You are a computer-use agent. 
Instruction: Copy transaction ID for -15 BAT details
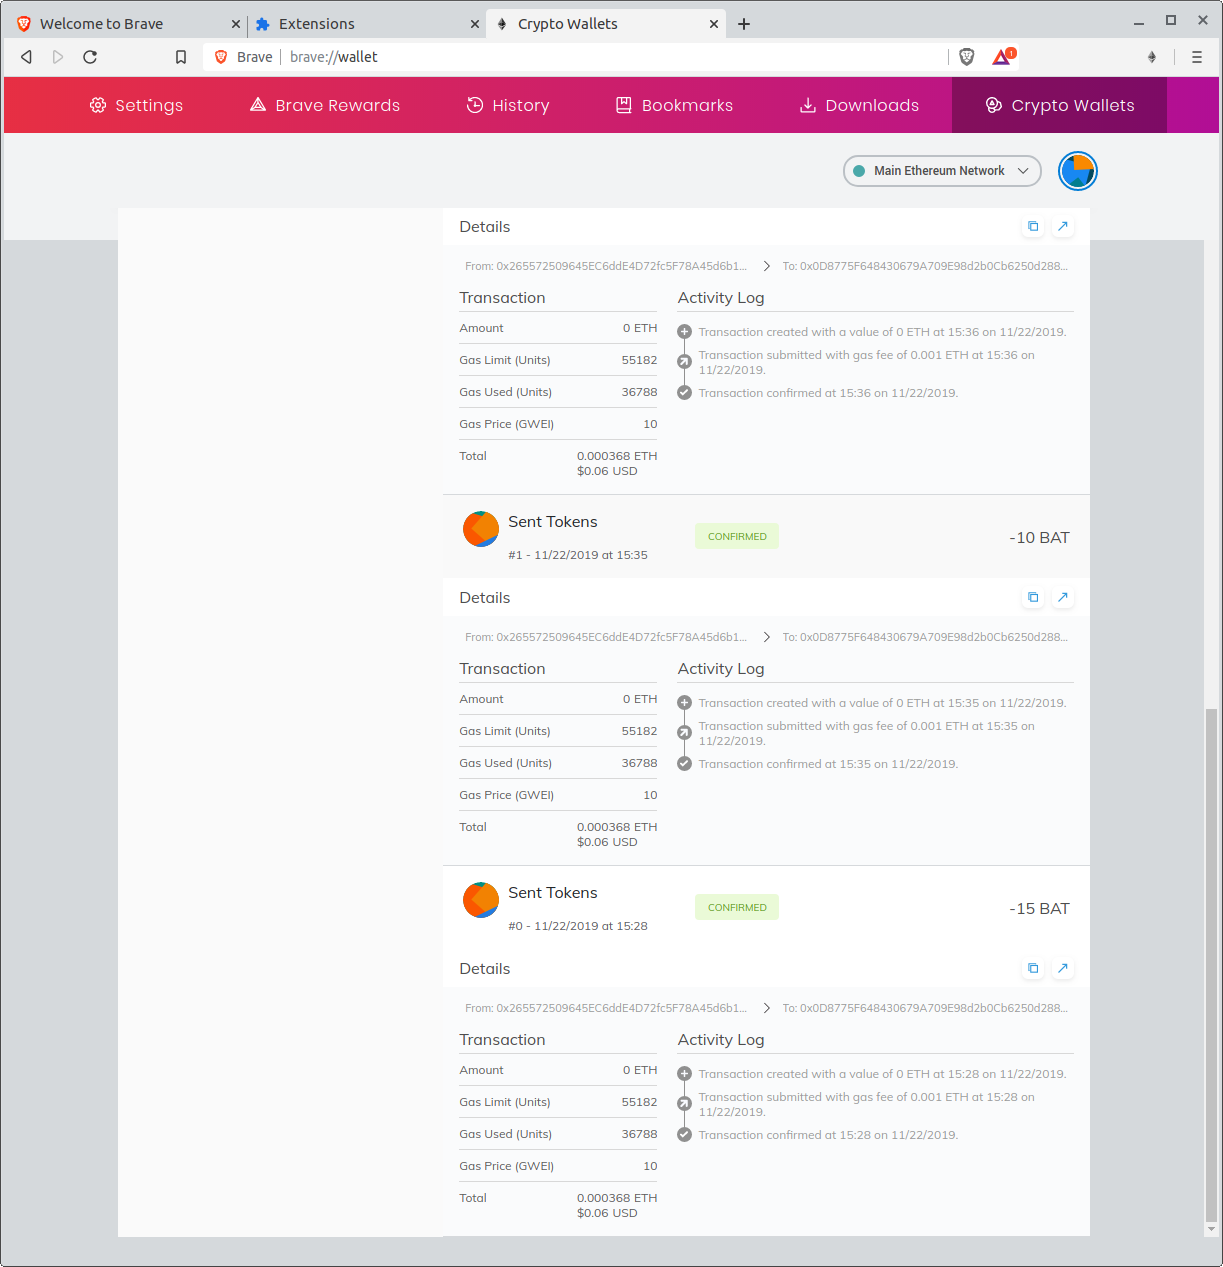point(1033,969)
